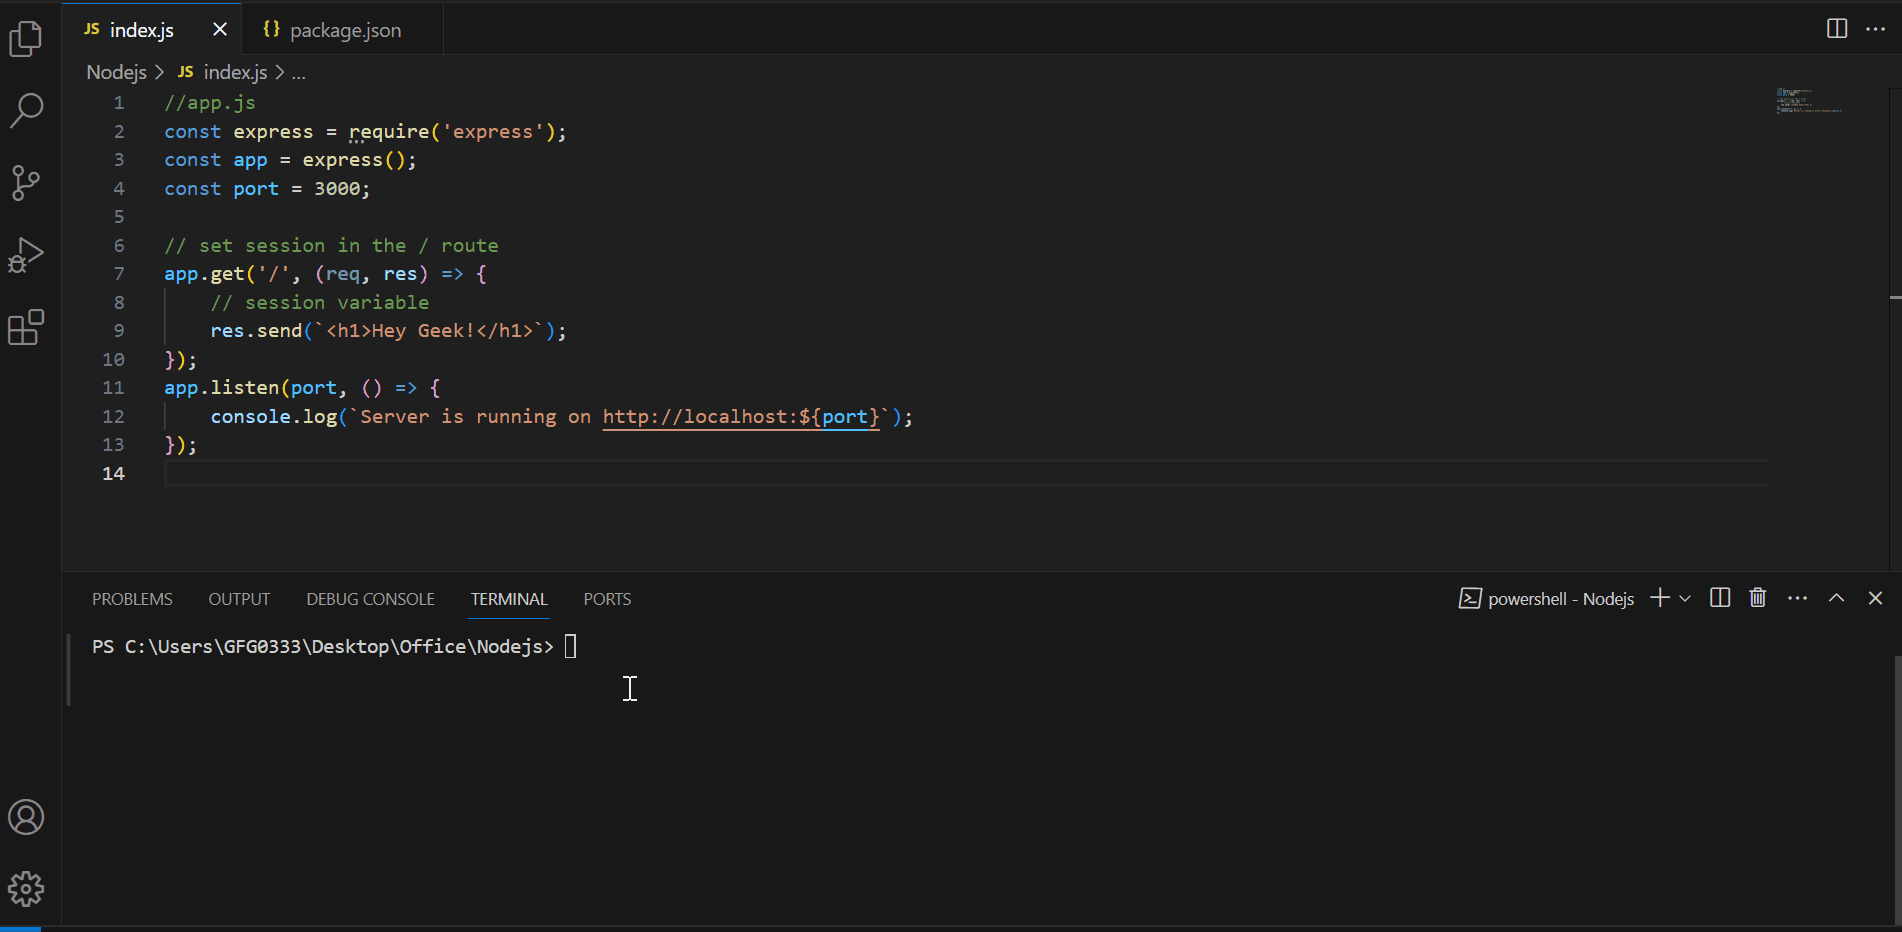Image resolution: width=1902 pixels, height=932 pixels.
Task: Open the Extensions marketplace
Action: [25, 327]
